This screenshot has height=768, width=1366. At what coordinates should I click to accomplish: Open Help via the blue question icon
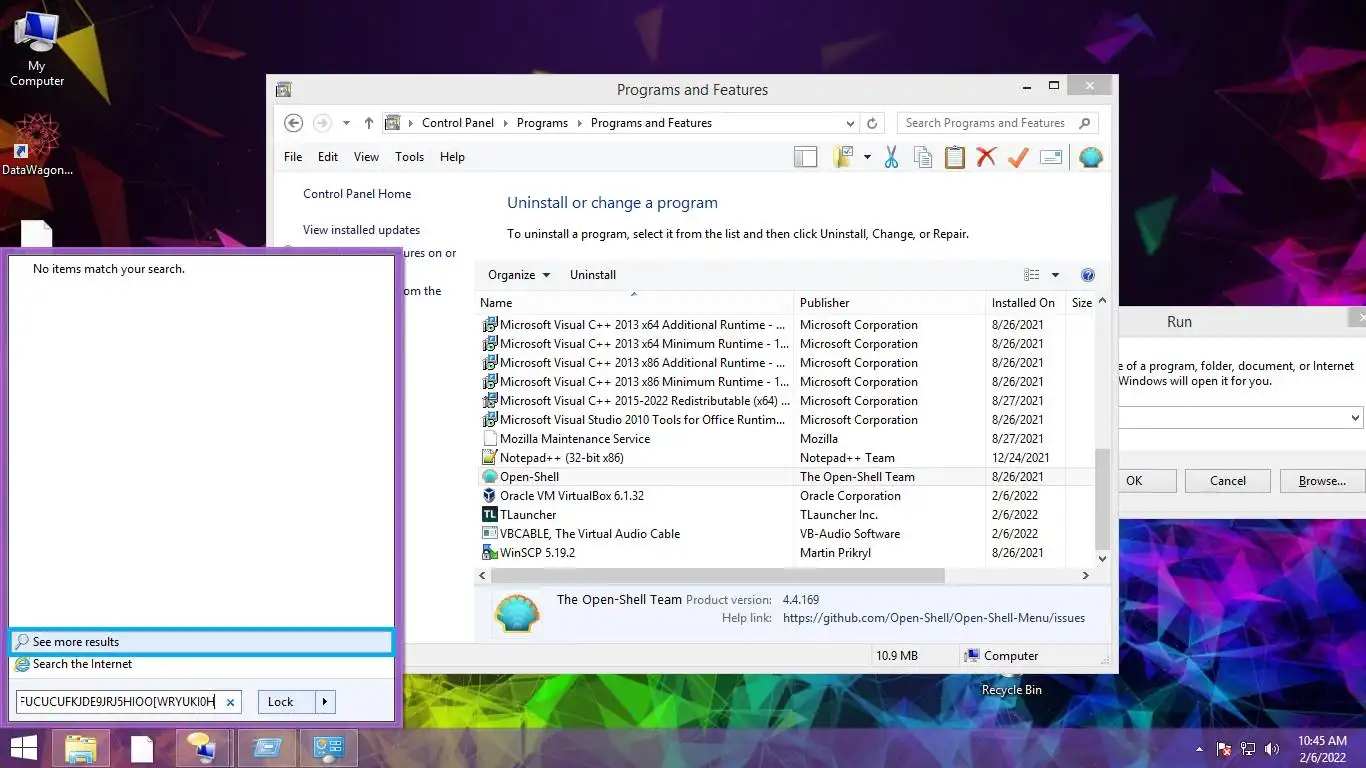coord(1088,275)
